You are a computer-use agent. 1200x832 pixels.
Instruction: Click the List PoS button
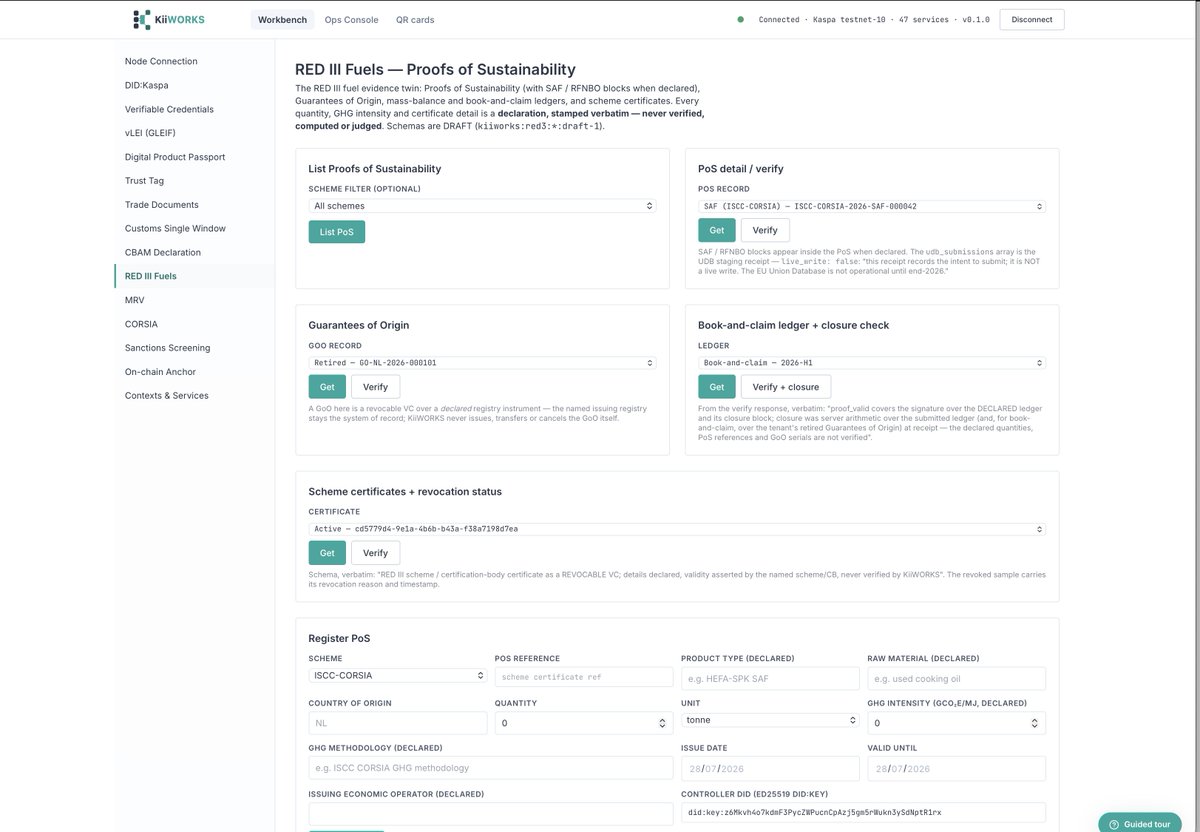tap(337, 232)
